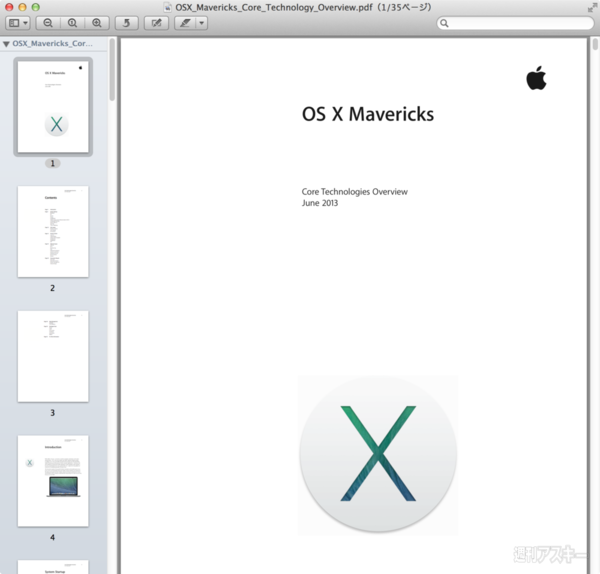600x574 pixels.
Task: Maximize the window with green button
Action: [36, 7]
